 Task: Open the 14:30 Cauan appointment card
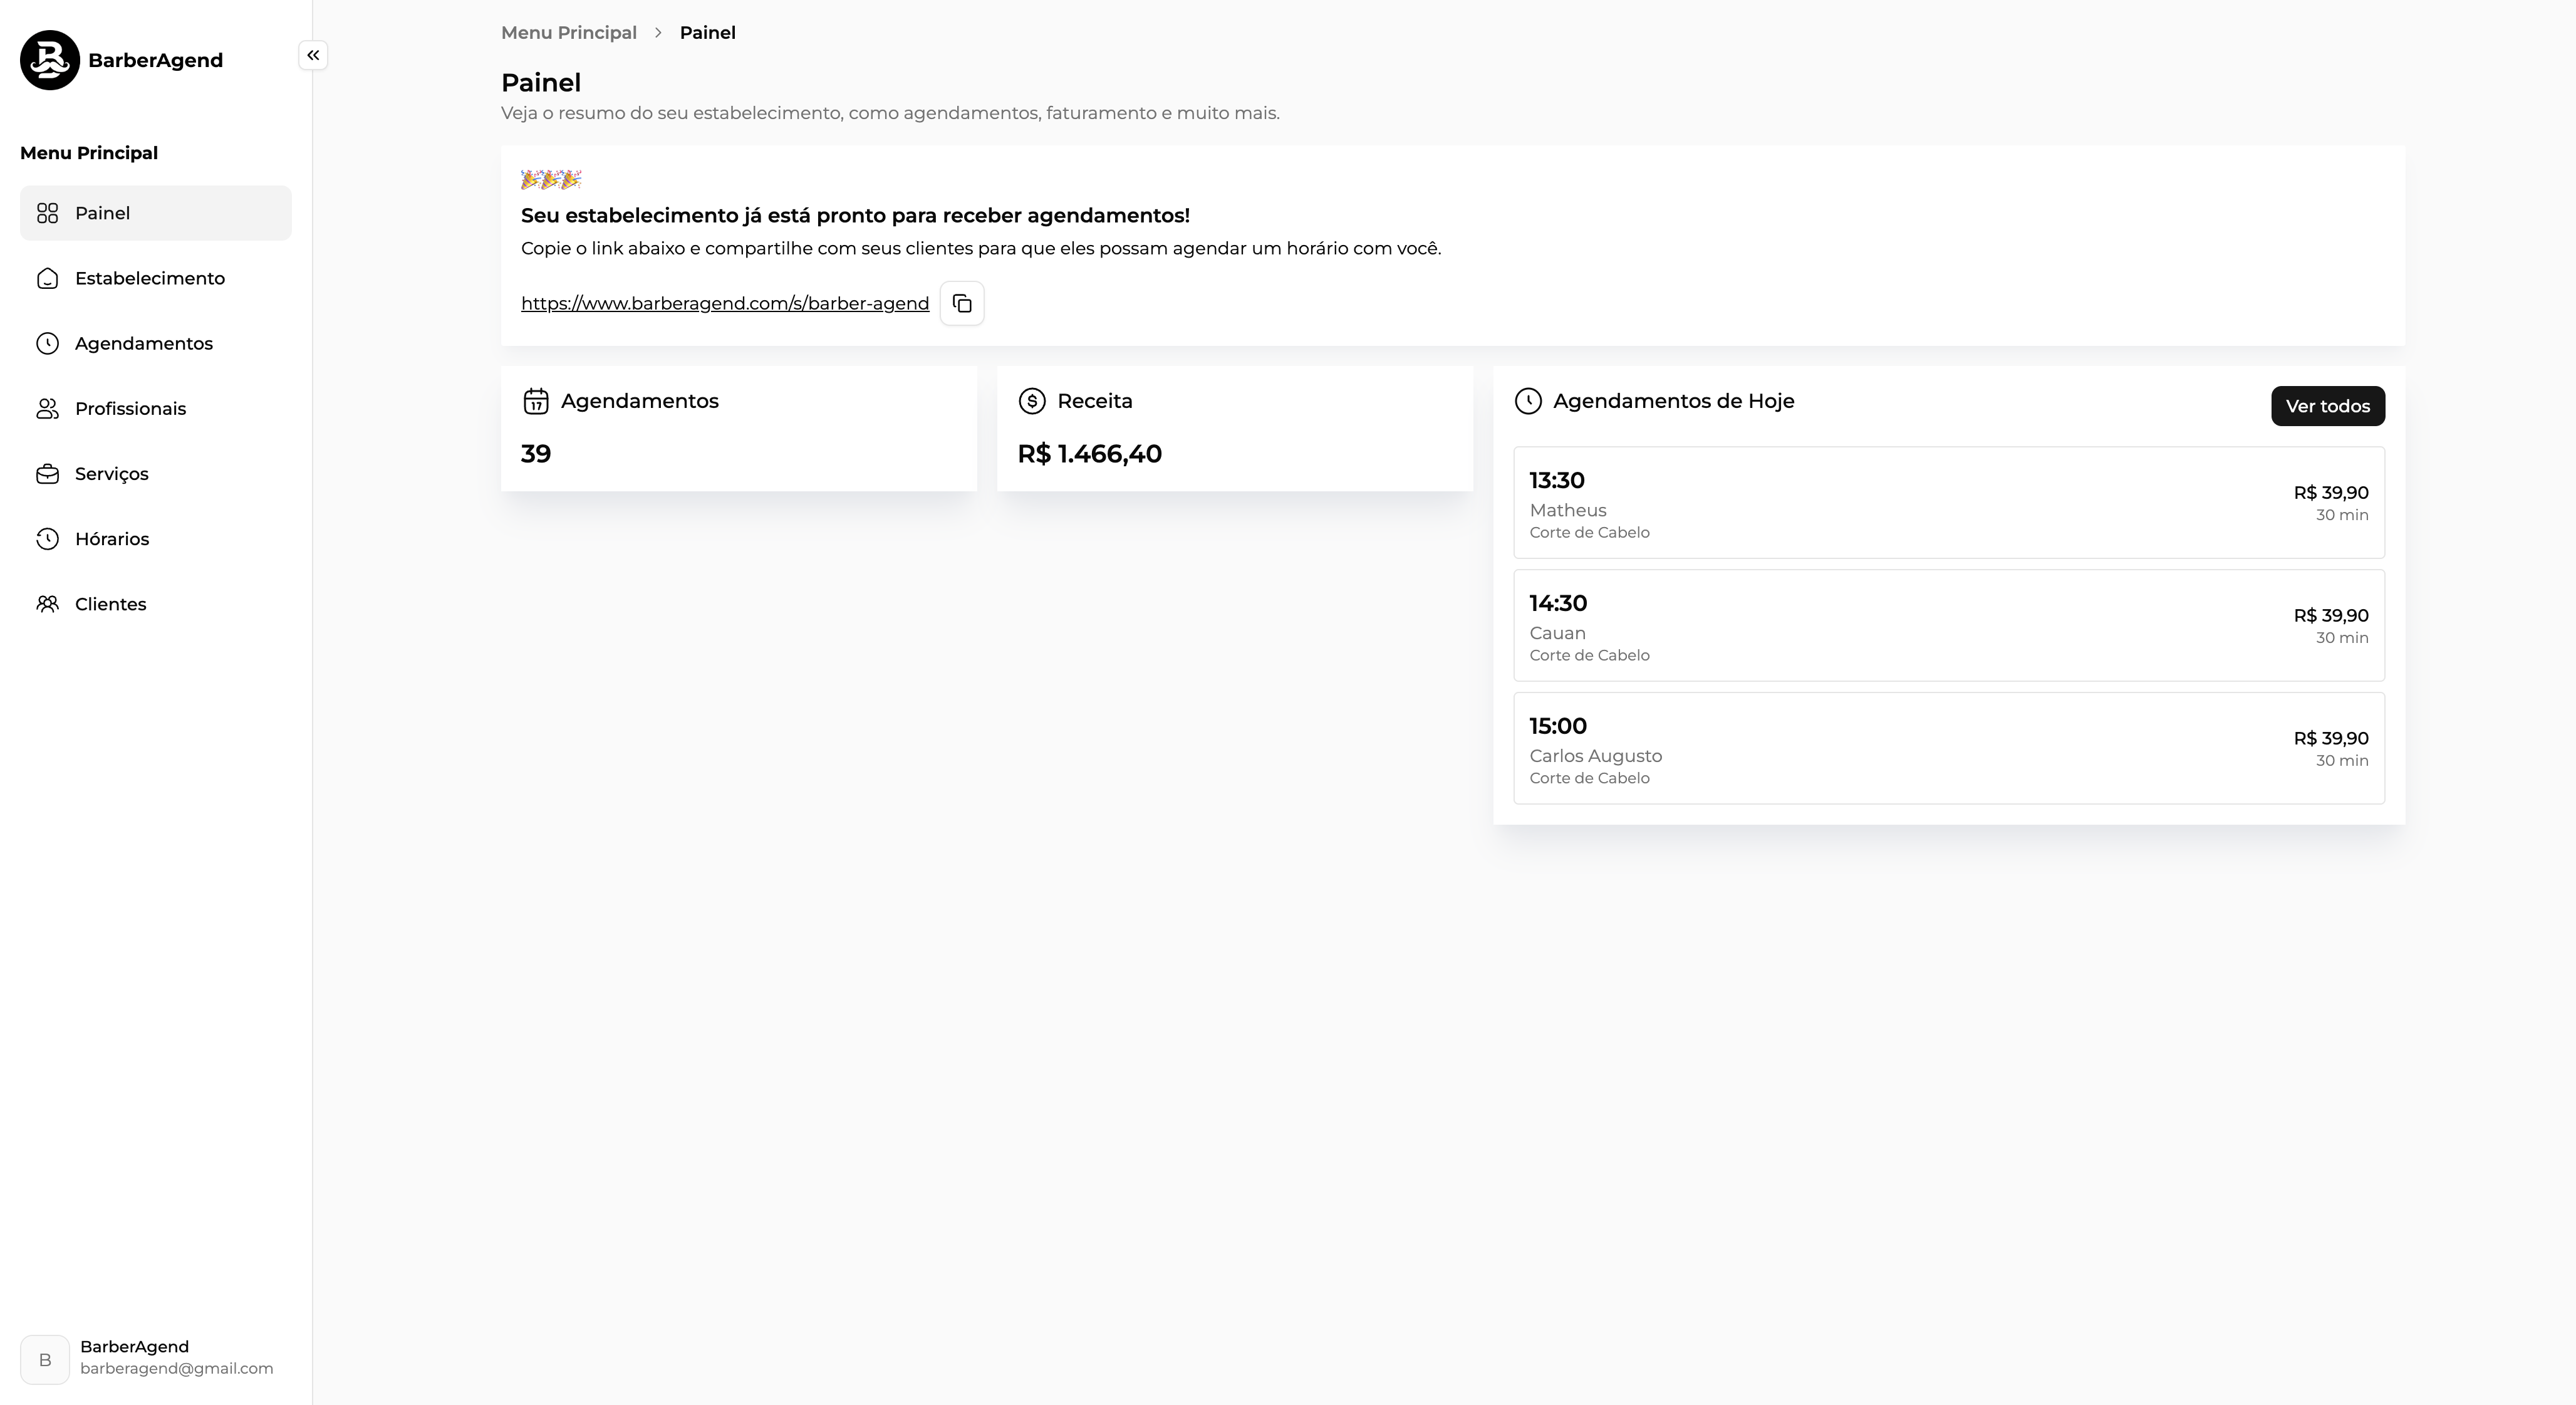coord(1948,626)
